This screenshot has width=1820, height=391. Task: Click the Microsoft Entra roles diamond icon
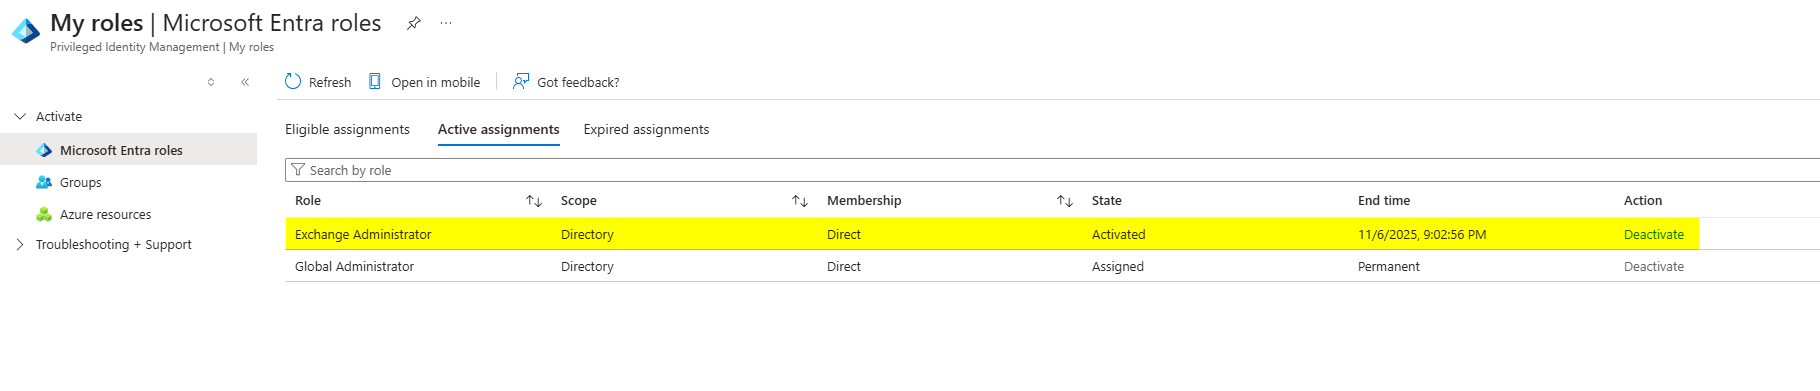(x=44, y=150)
